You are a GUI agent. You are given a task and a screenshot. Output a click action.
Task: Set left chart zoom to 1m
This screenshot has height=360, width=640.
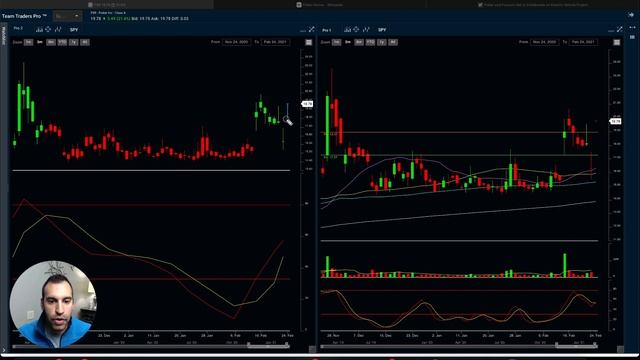click(x=28, y=42)
